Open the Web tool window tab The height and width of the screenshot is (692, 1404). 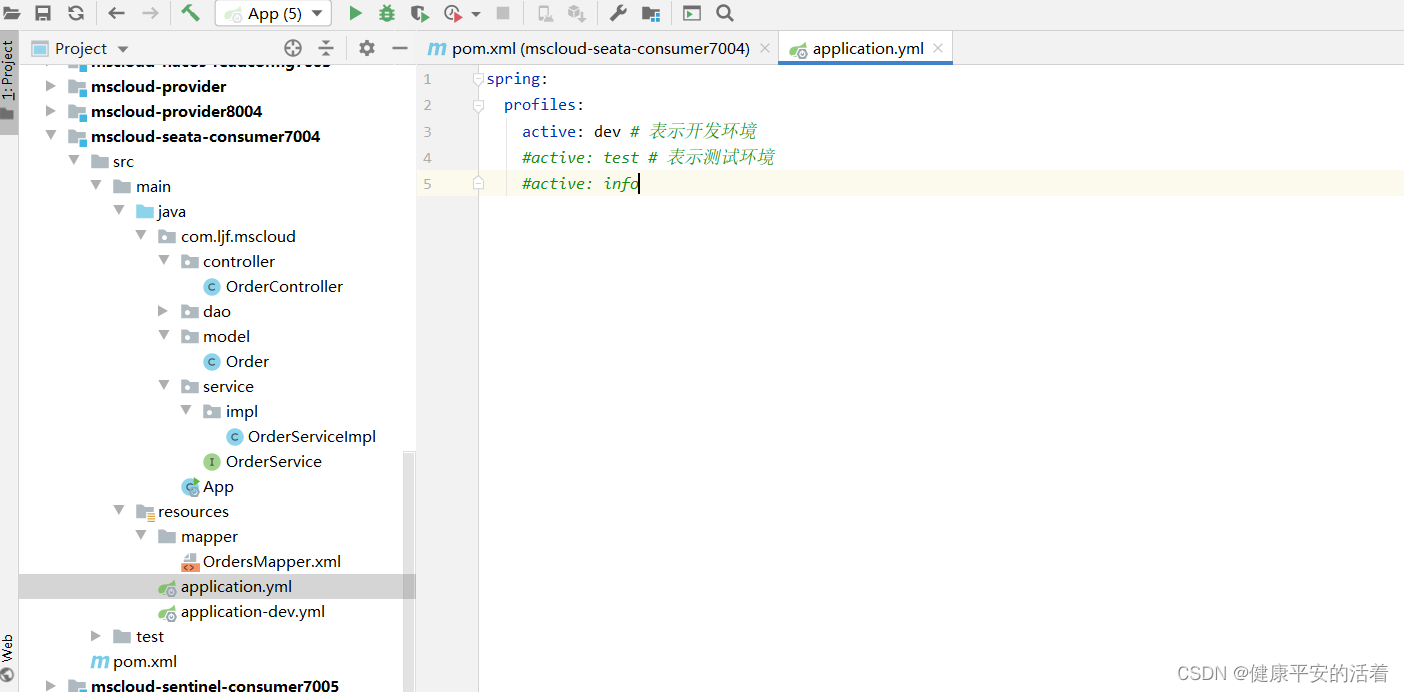8,658
